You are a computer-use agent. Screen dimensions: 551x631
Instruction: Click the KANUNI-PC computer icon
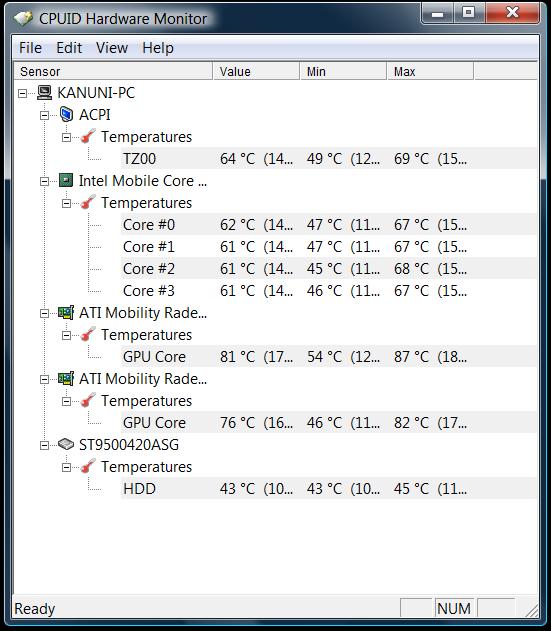(44, 93)
